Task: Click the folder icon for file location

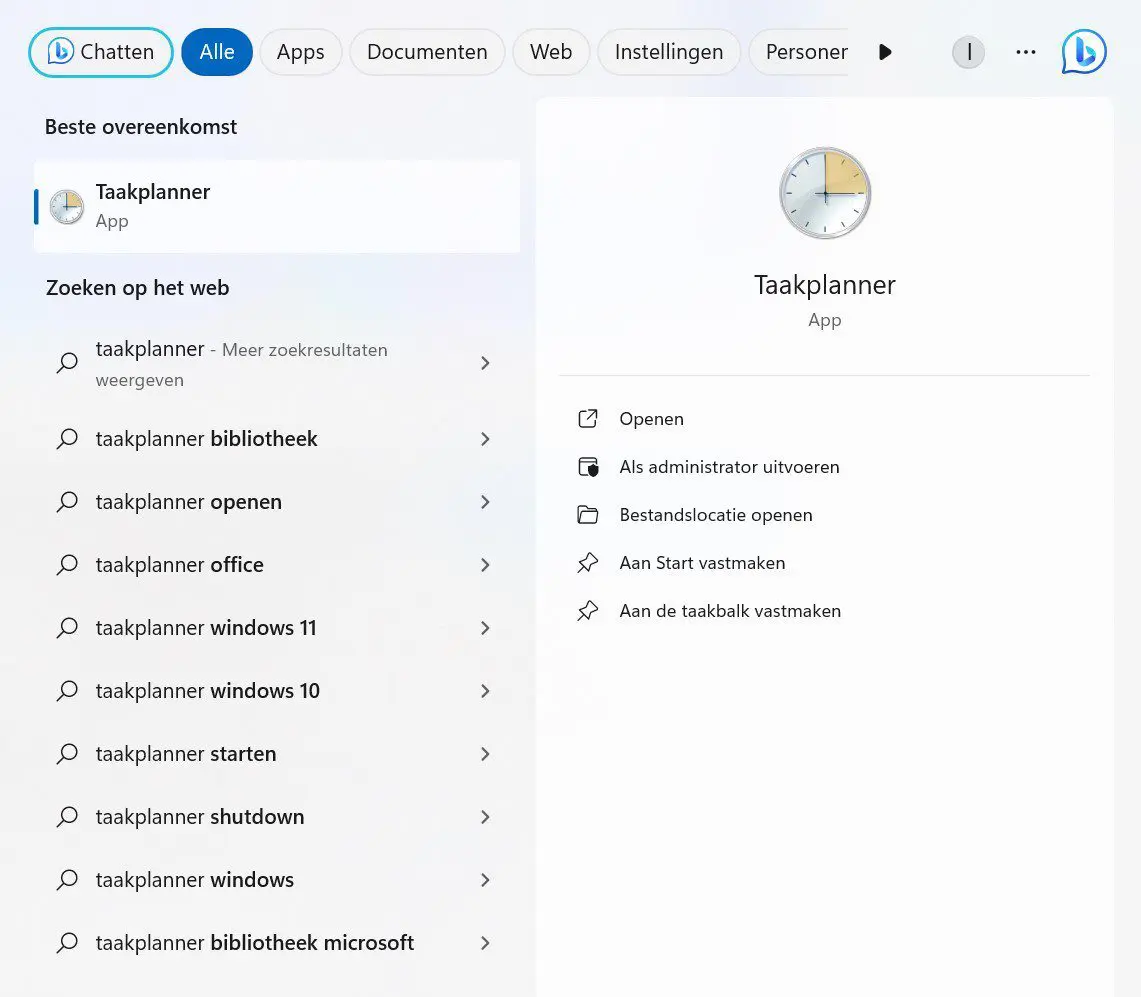Action: 588,515
